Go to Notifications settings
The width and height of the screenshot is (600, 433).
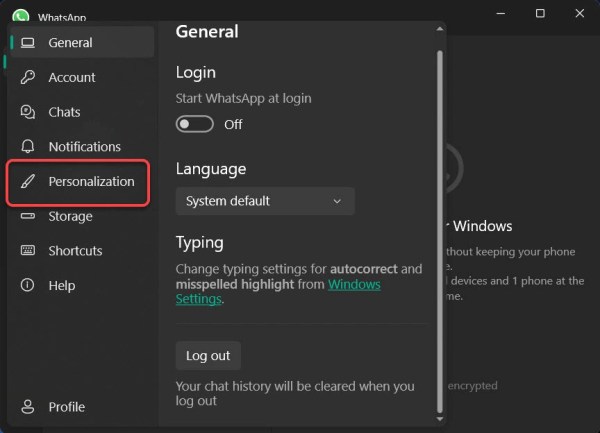(x=82, y=147)
